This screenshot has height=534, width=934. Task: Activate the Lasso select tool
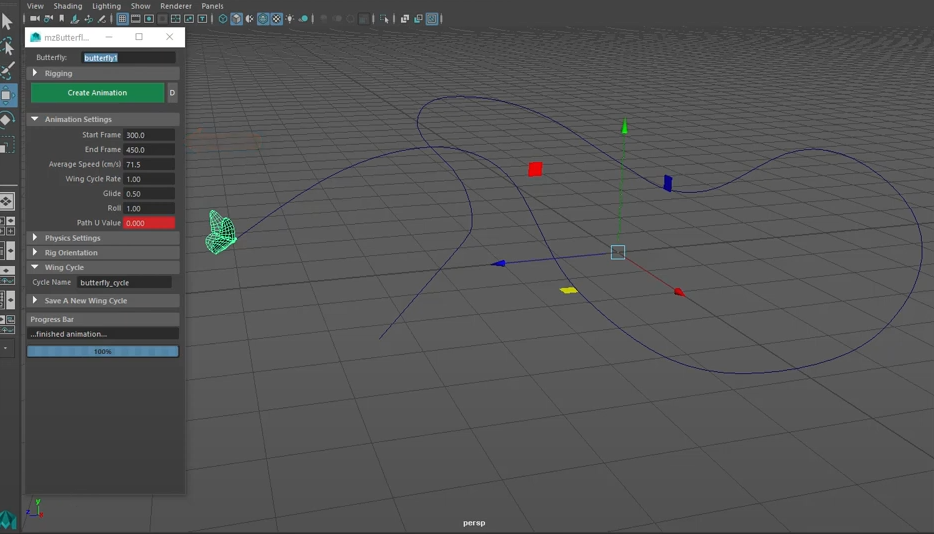7,46
